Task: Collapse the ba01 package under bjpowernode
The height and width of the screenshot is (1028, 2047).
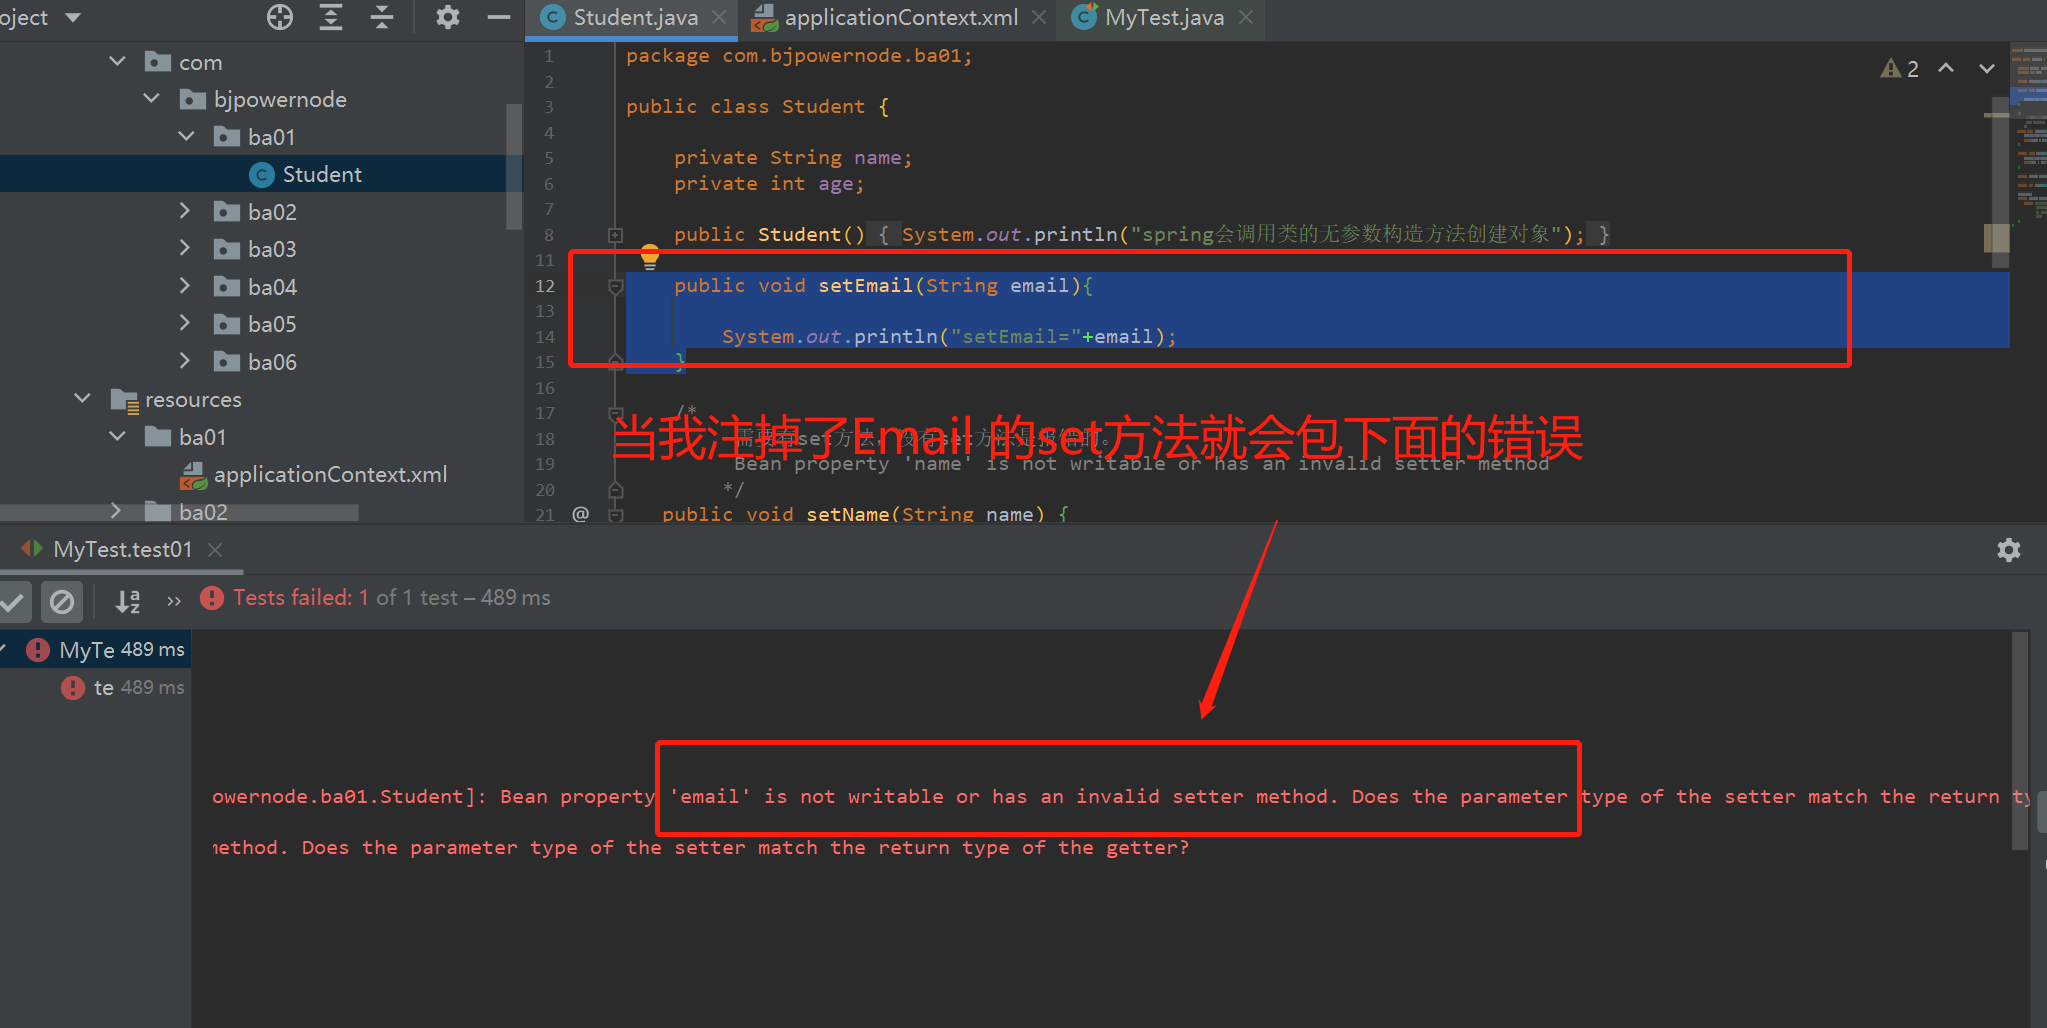Action: (x=186, y=136)
